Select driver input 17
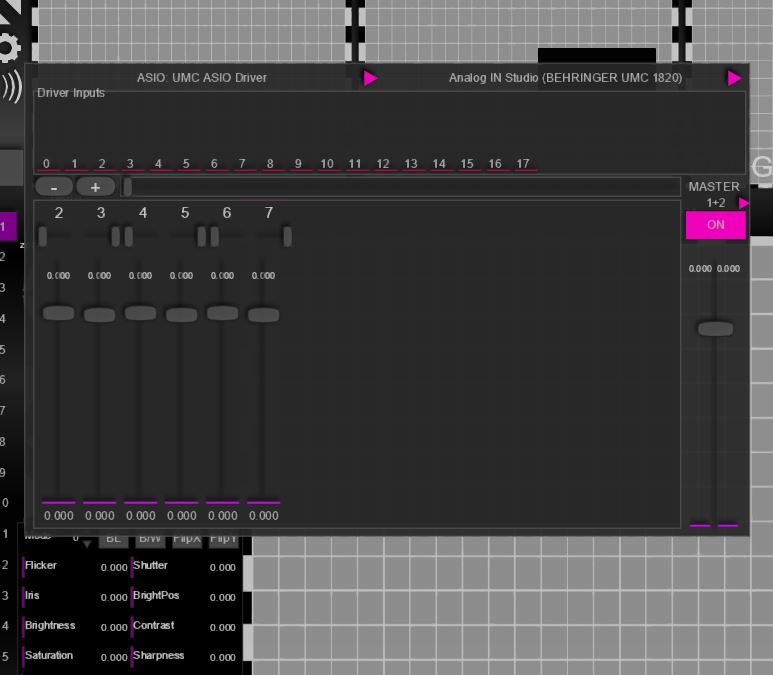 pyautogui.click(x=523, y=164)
